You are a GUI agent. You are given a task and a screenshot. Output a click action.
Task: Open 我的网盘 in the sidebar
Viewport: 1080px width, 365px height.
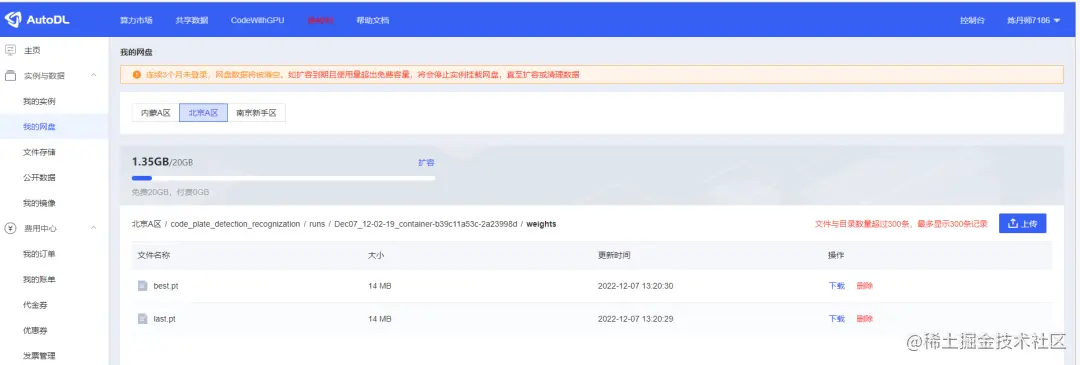39,127
